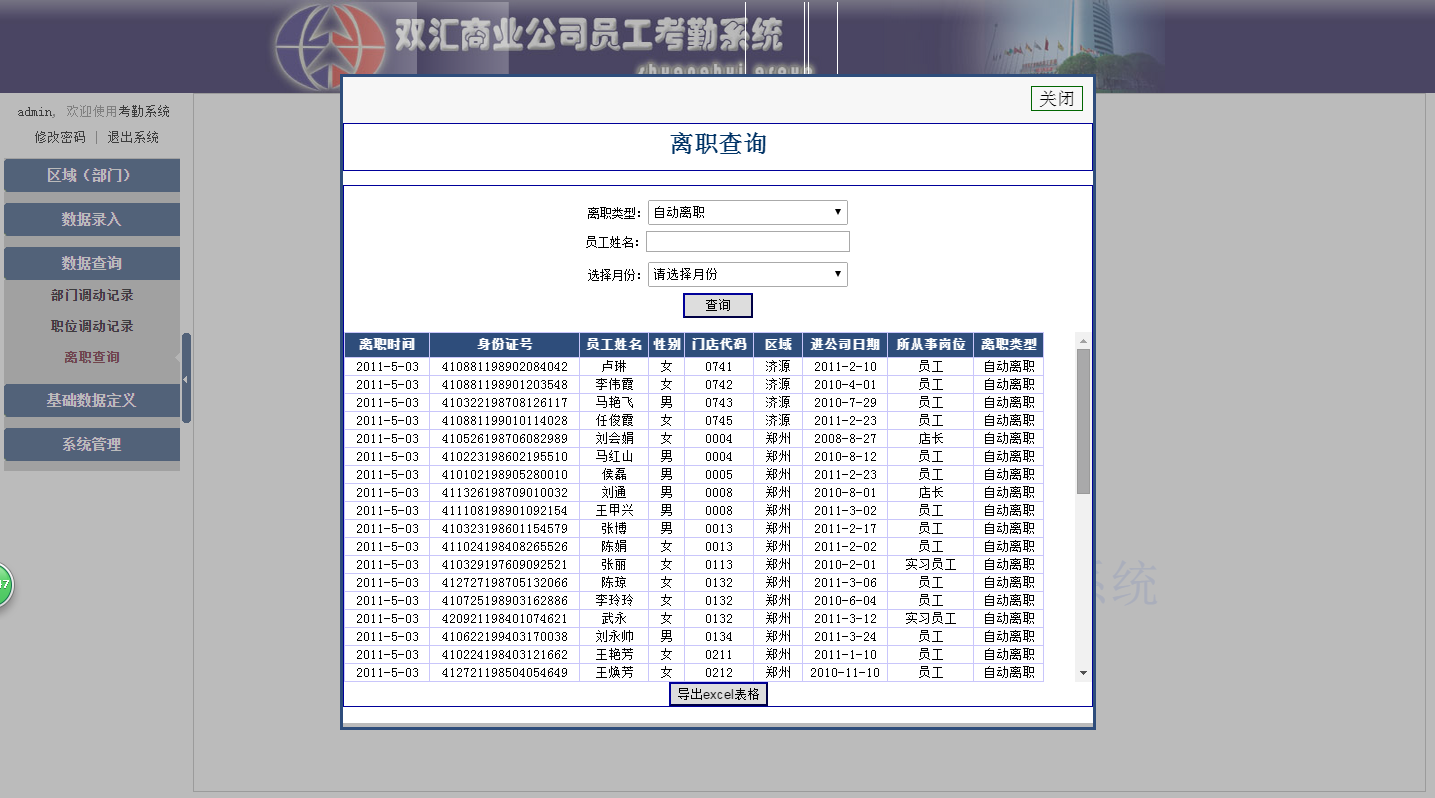The image size is (1435, 798).
Task: Click the 门店代码 column header
Action: [x=719, y=345]
